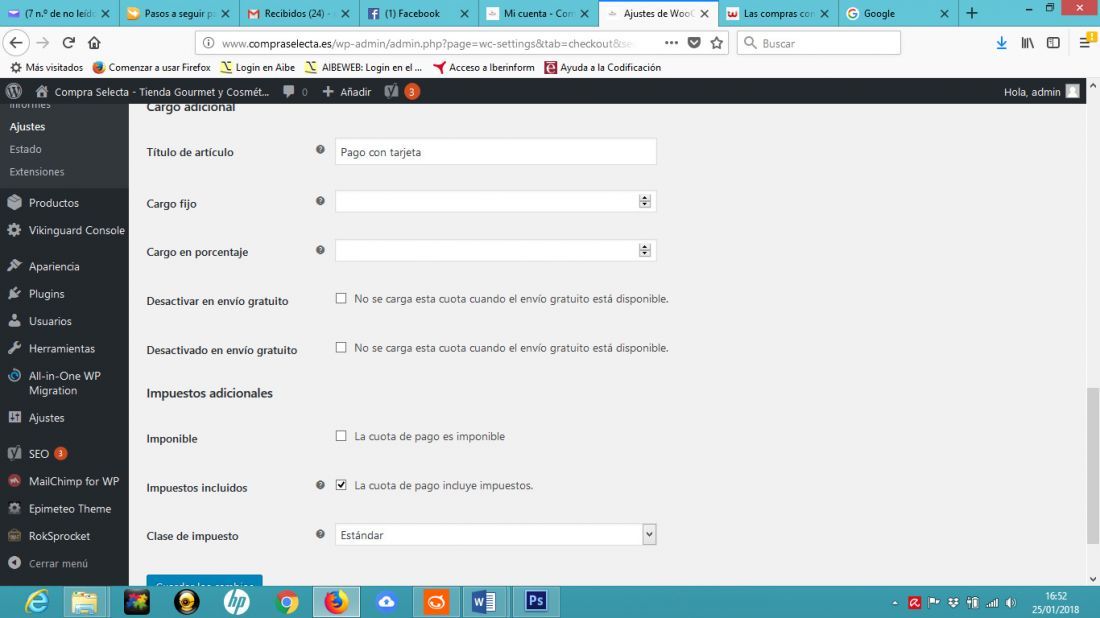This screenshot has height=618, width=1100.
Task: Switch to the Google browser tab
Action: 897,13
